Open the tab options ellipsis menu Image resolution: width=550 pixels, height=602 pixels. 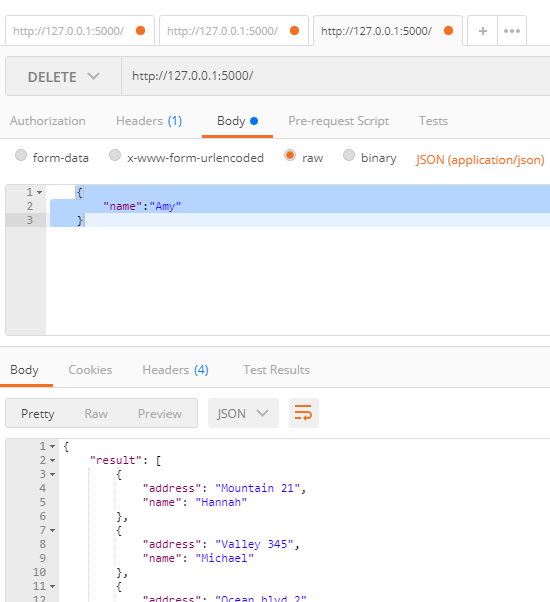[x=512, y=31]
